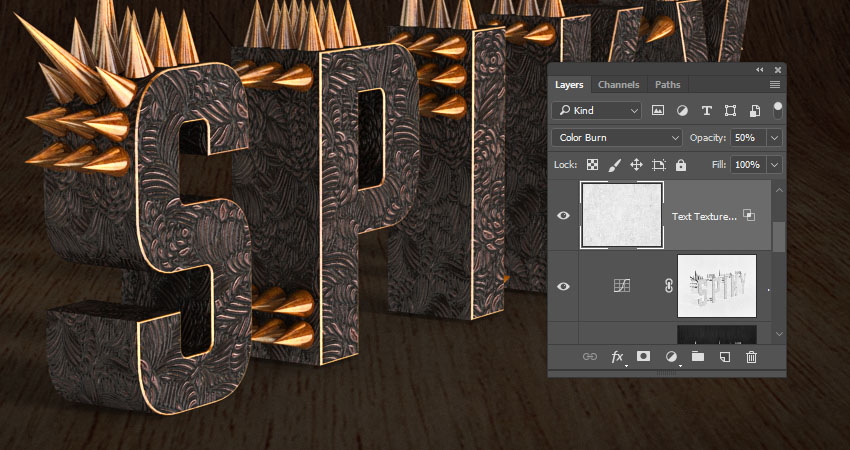Select the Text Texture layer thumbnail
The height and width of the screenshot is (450, 850).
click(622, 215)
